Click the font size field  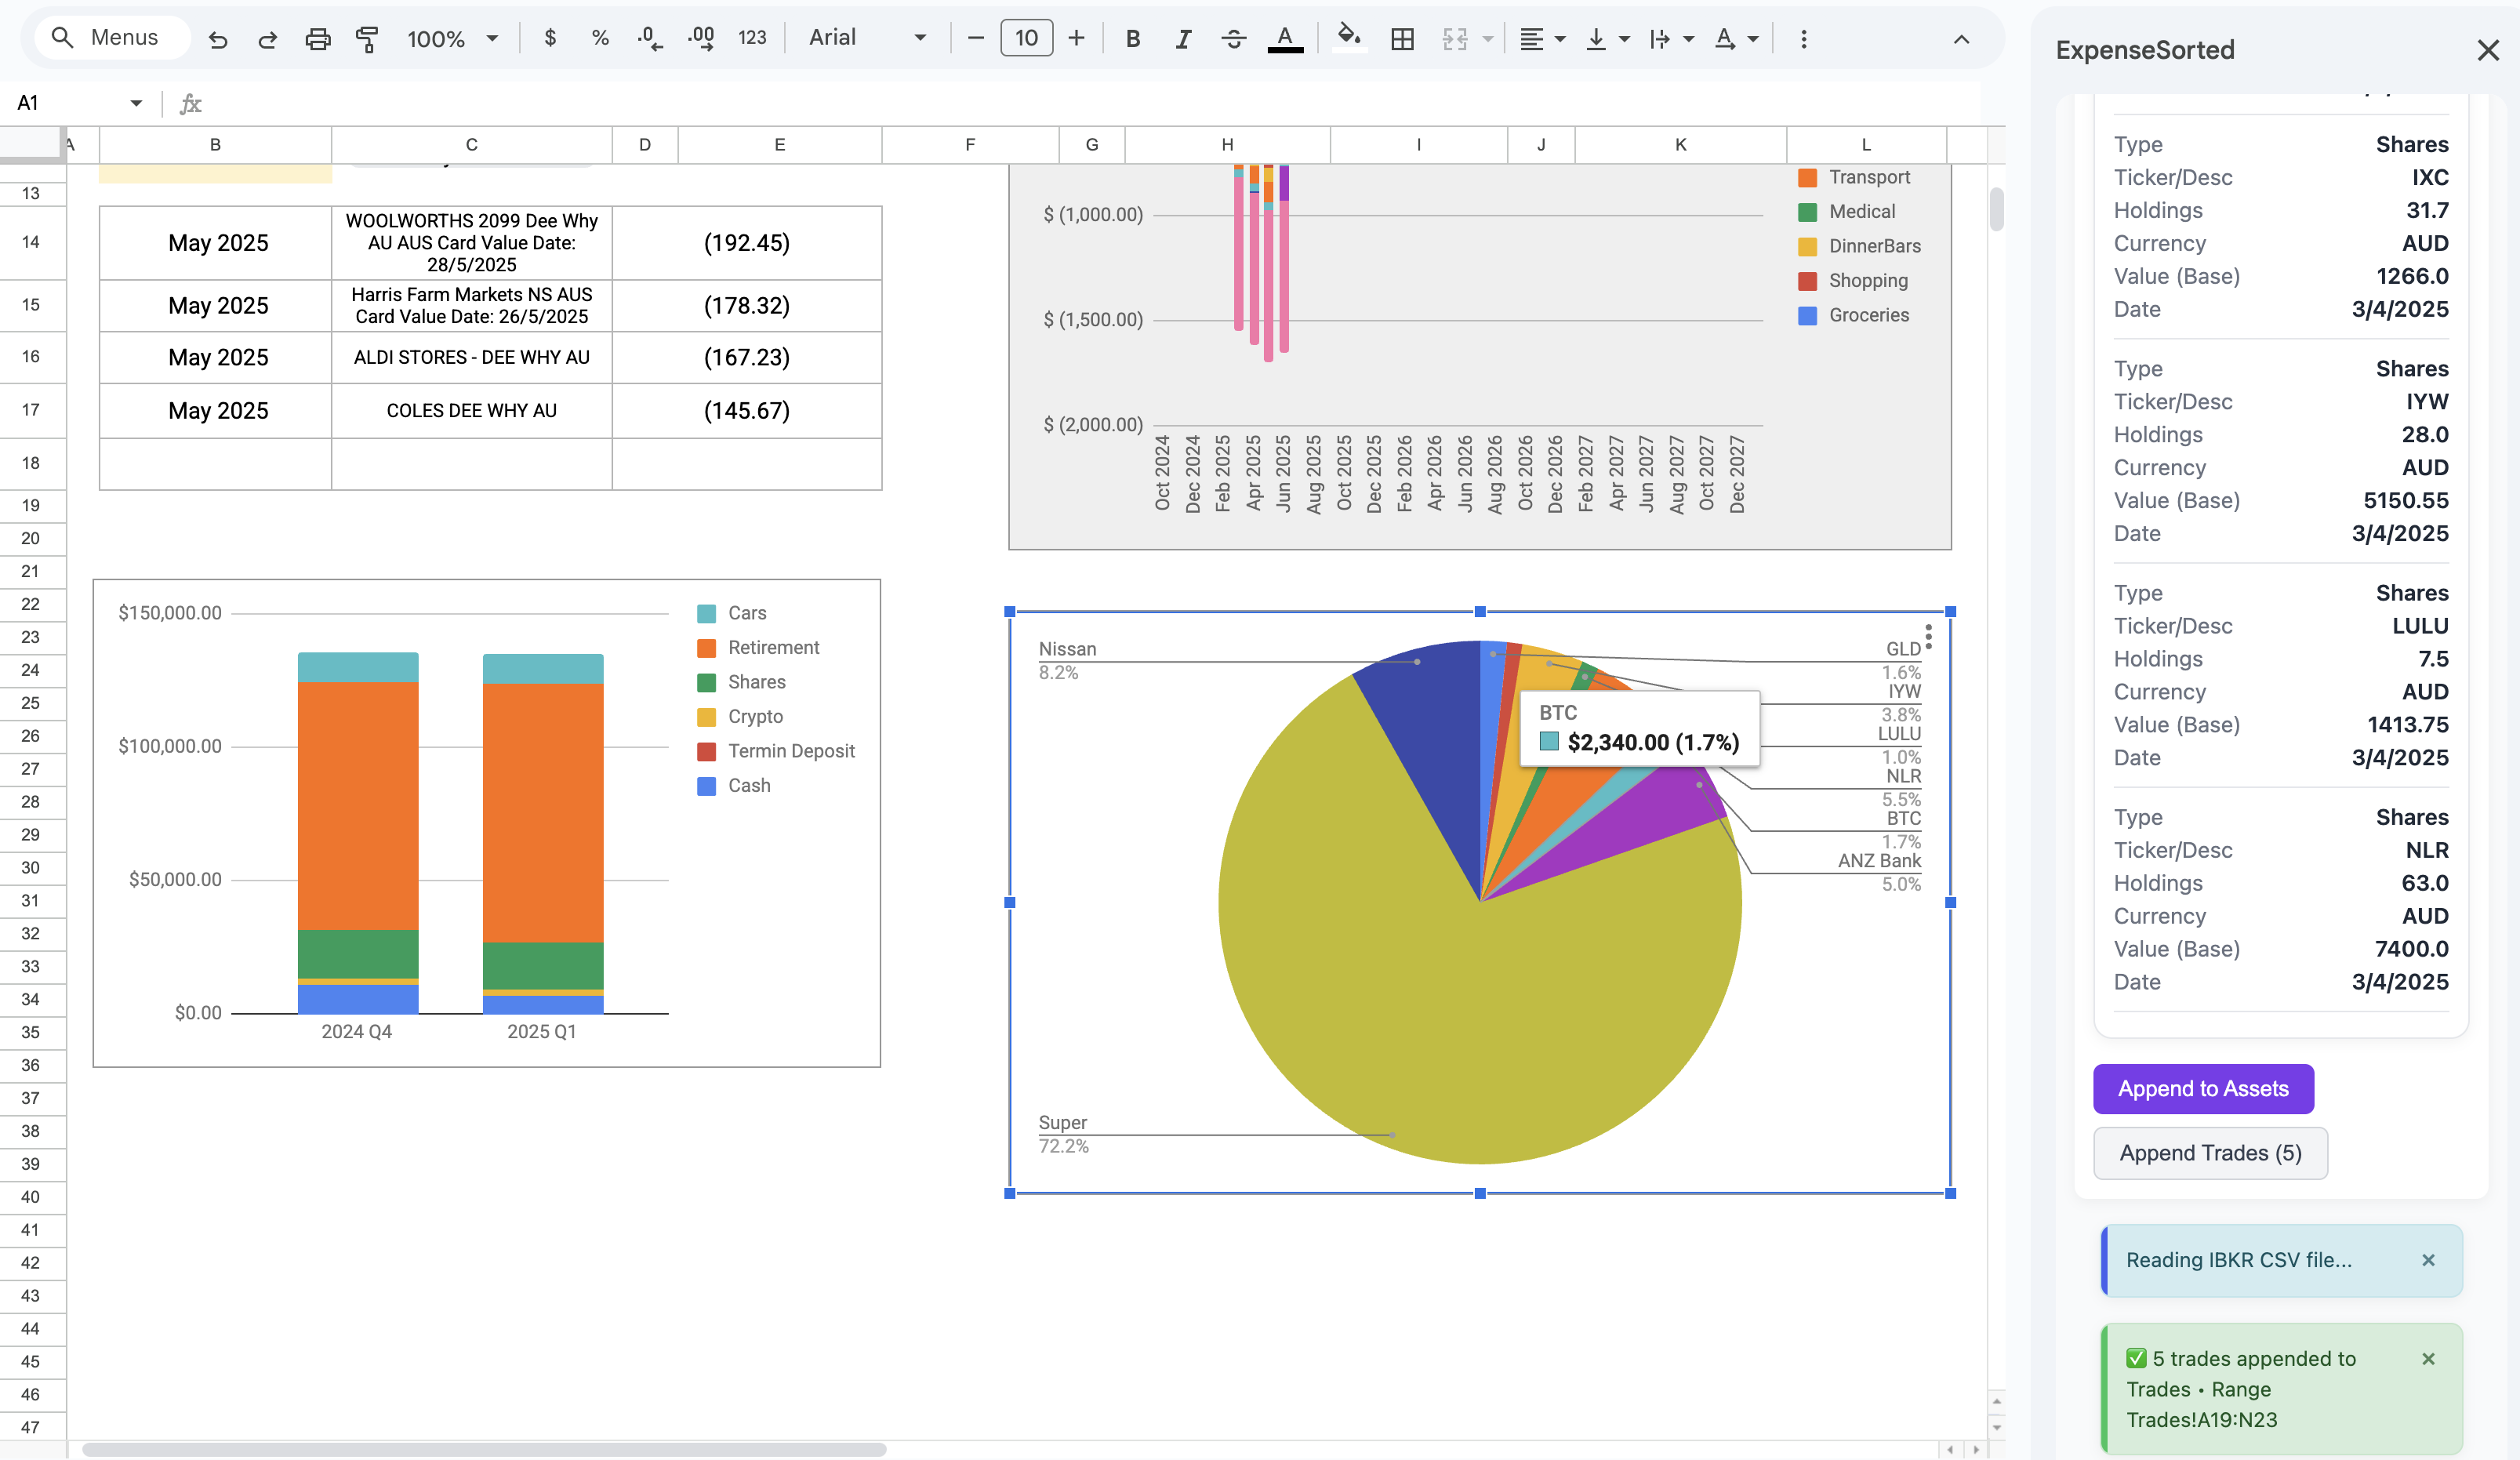pos(1026,38)
